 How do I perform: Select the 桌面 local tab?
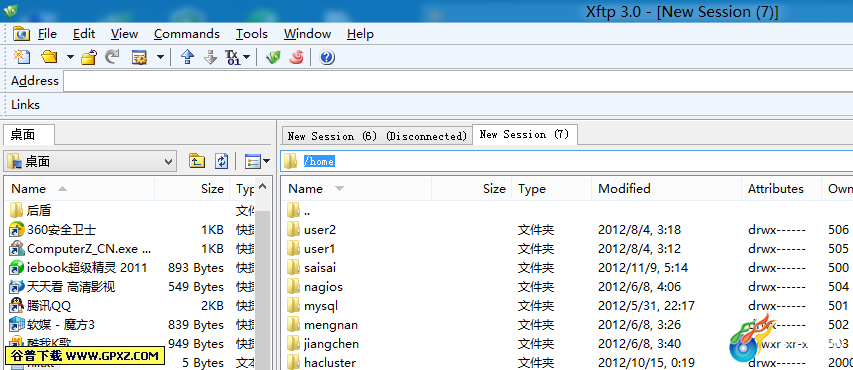29,134
